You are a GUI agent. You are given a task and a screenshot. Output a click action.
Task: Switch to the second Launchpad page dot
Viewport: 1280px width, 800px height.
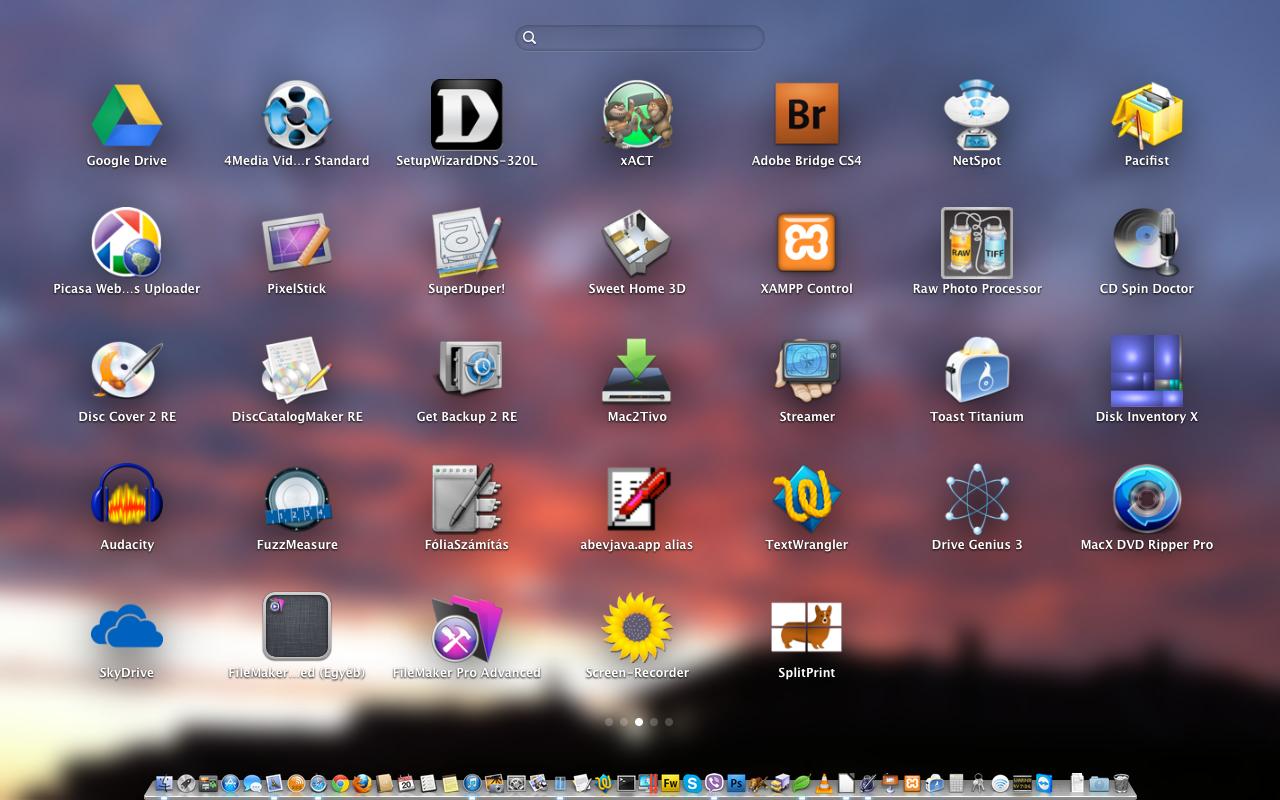click(624, 721)
